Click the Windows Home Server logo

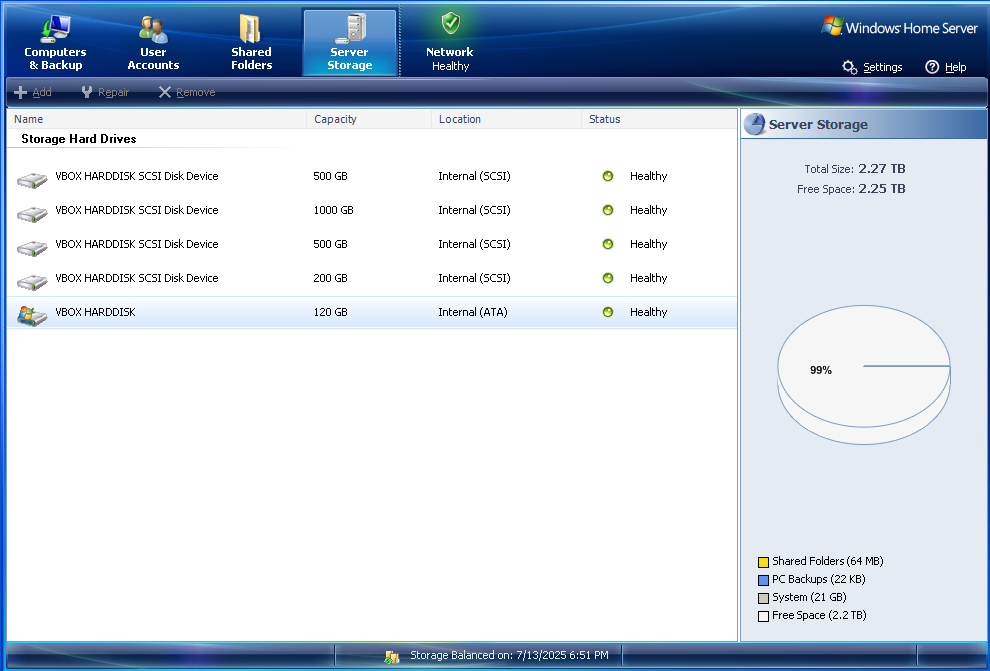coord(900,27)
